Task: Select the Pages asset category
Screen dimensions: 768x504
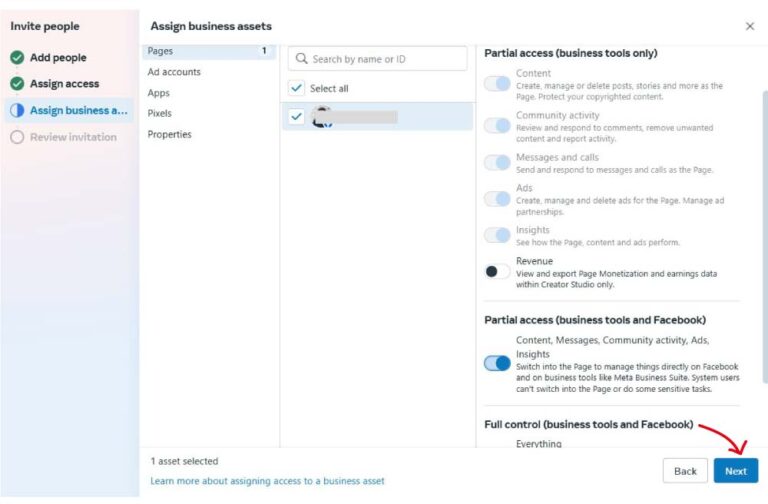Action: (x=209, y=51)
